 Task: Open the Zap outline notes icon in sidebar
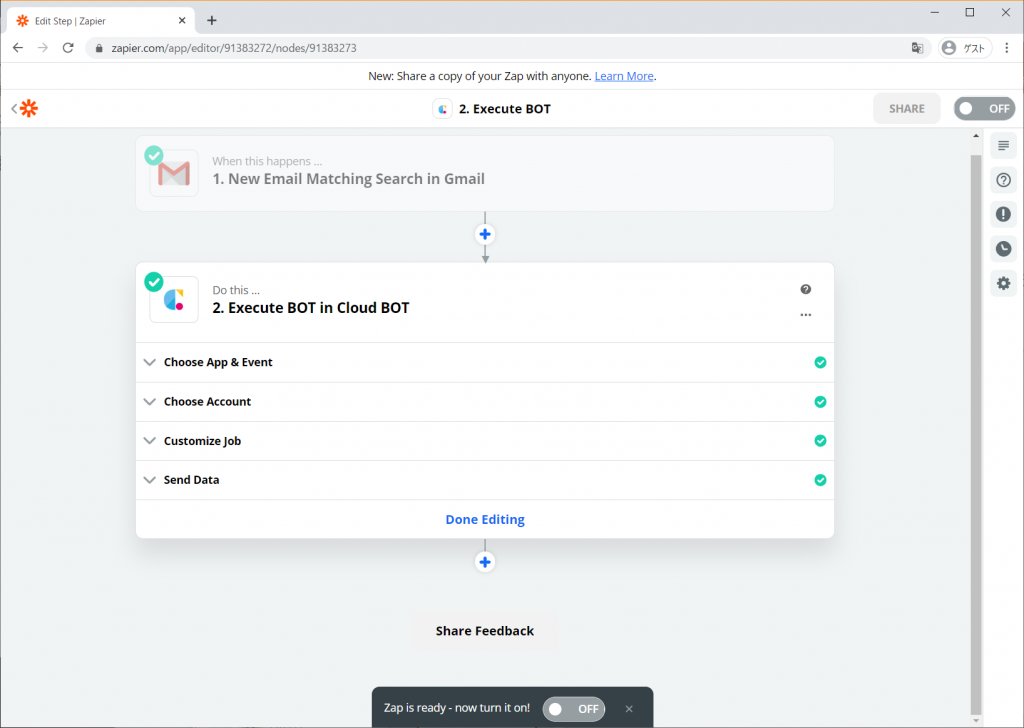click(1003, 146)
